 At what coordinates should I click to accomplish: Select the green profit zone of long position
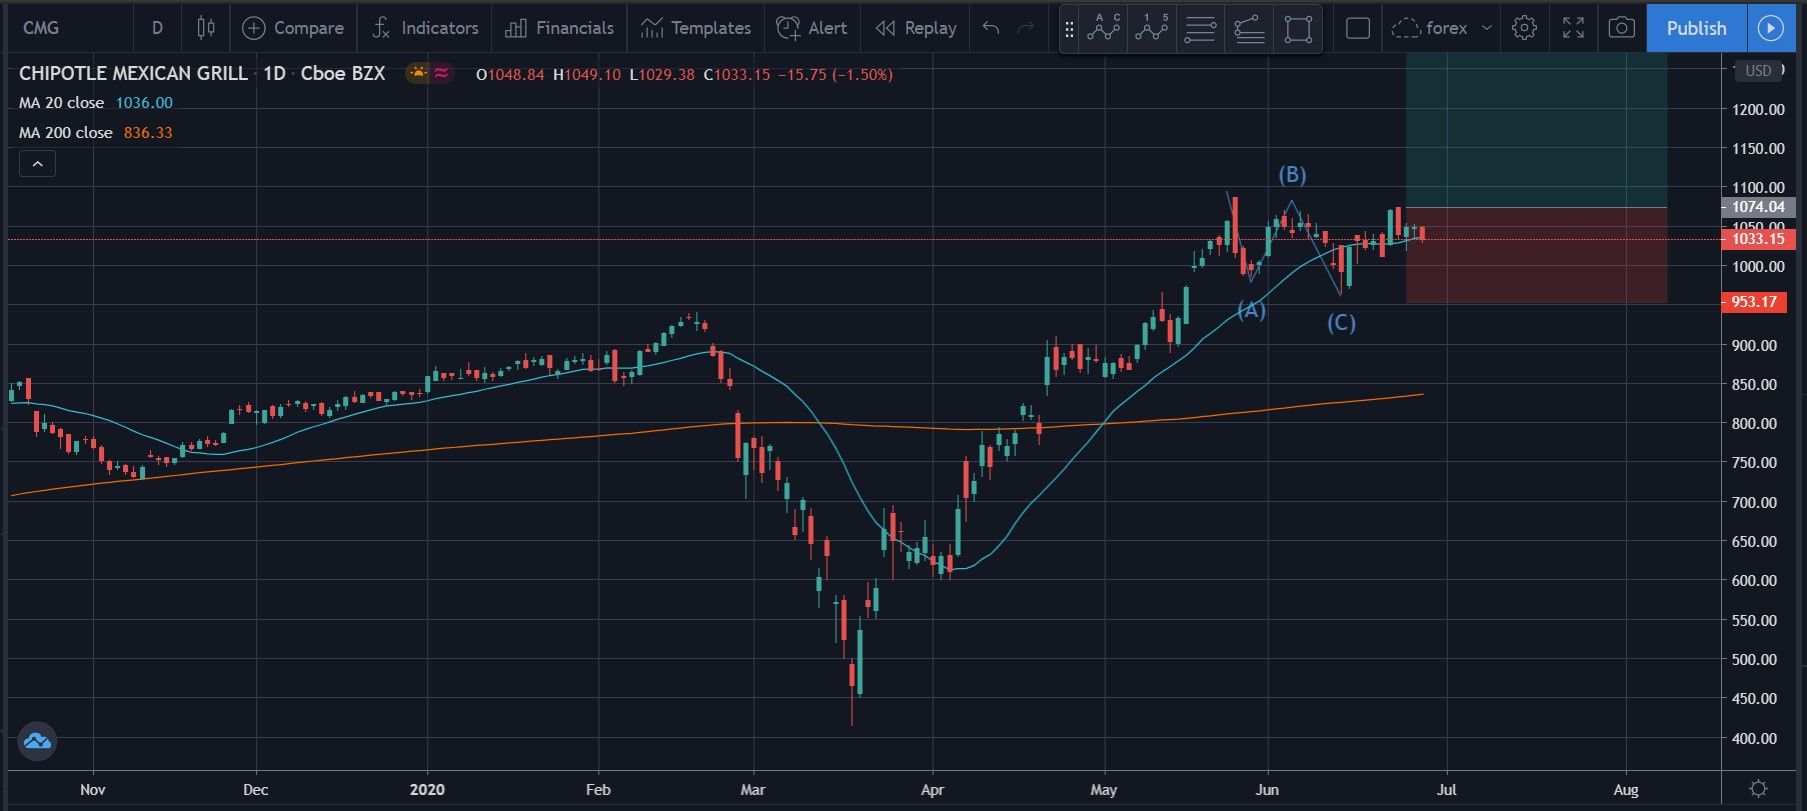[x=1536, y=130]
